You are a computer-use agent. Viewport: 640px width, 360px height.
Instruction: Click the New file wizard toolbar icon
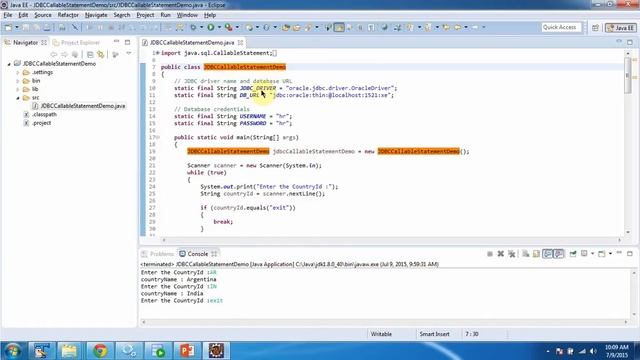tap(8, 27)
